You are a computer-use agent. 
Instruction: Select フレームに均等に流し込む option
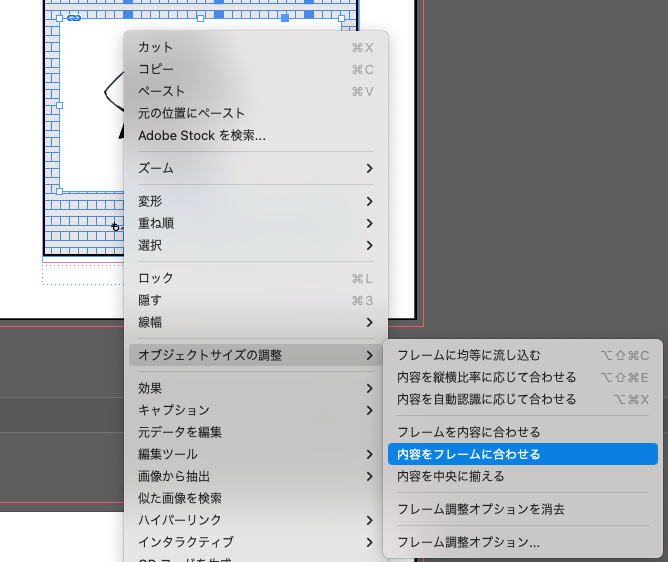(x=523, y=355)
